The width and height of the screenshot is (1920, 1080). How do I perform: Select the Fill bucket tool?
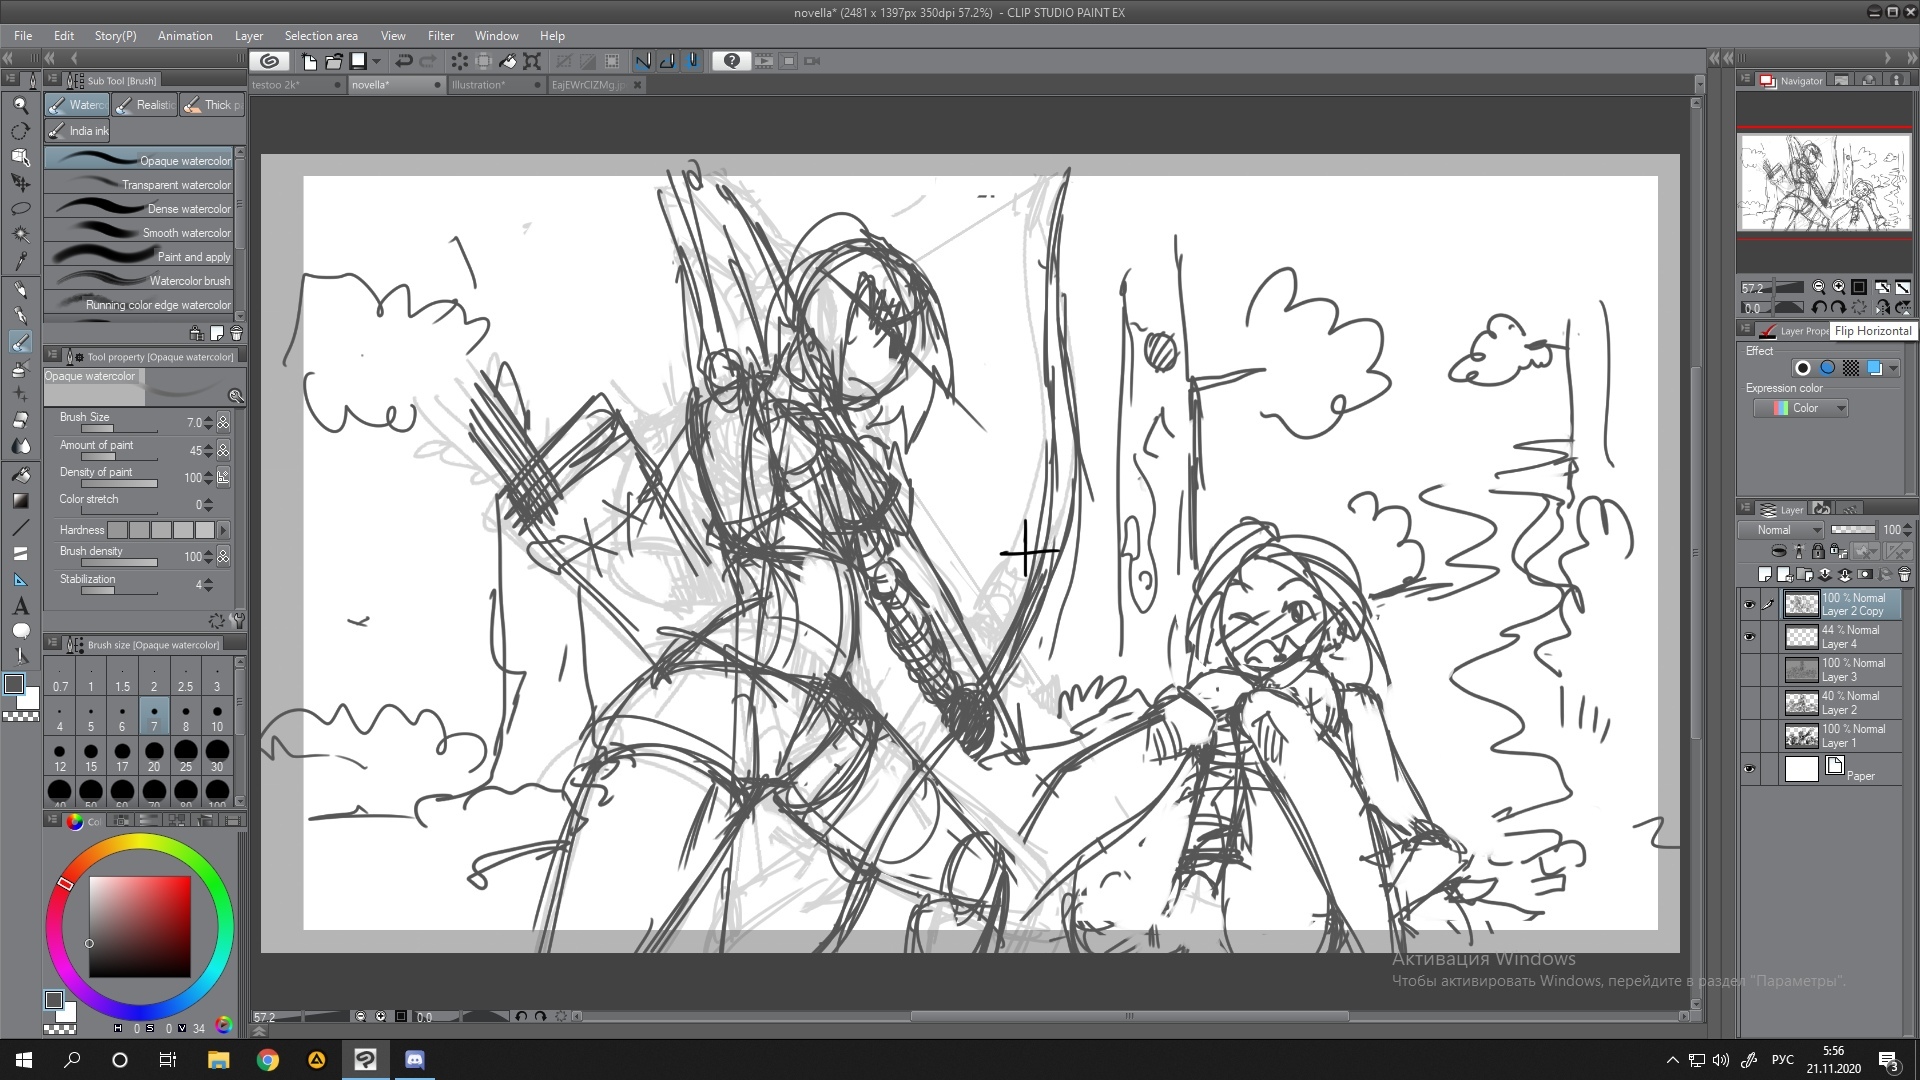(x=20, y=475)
